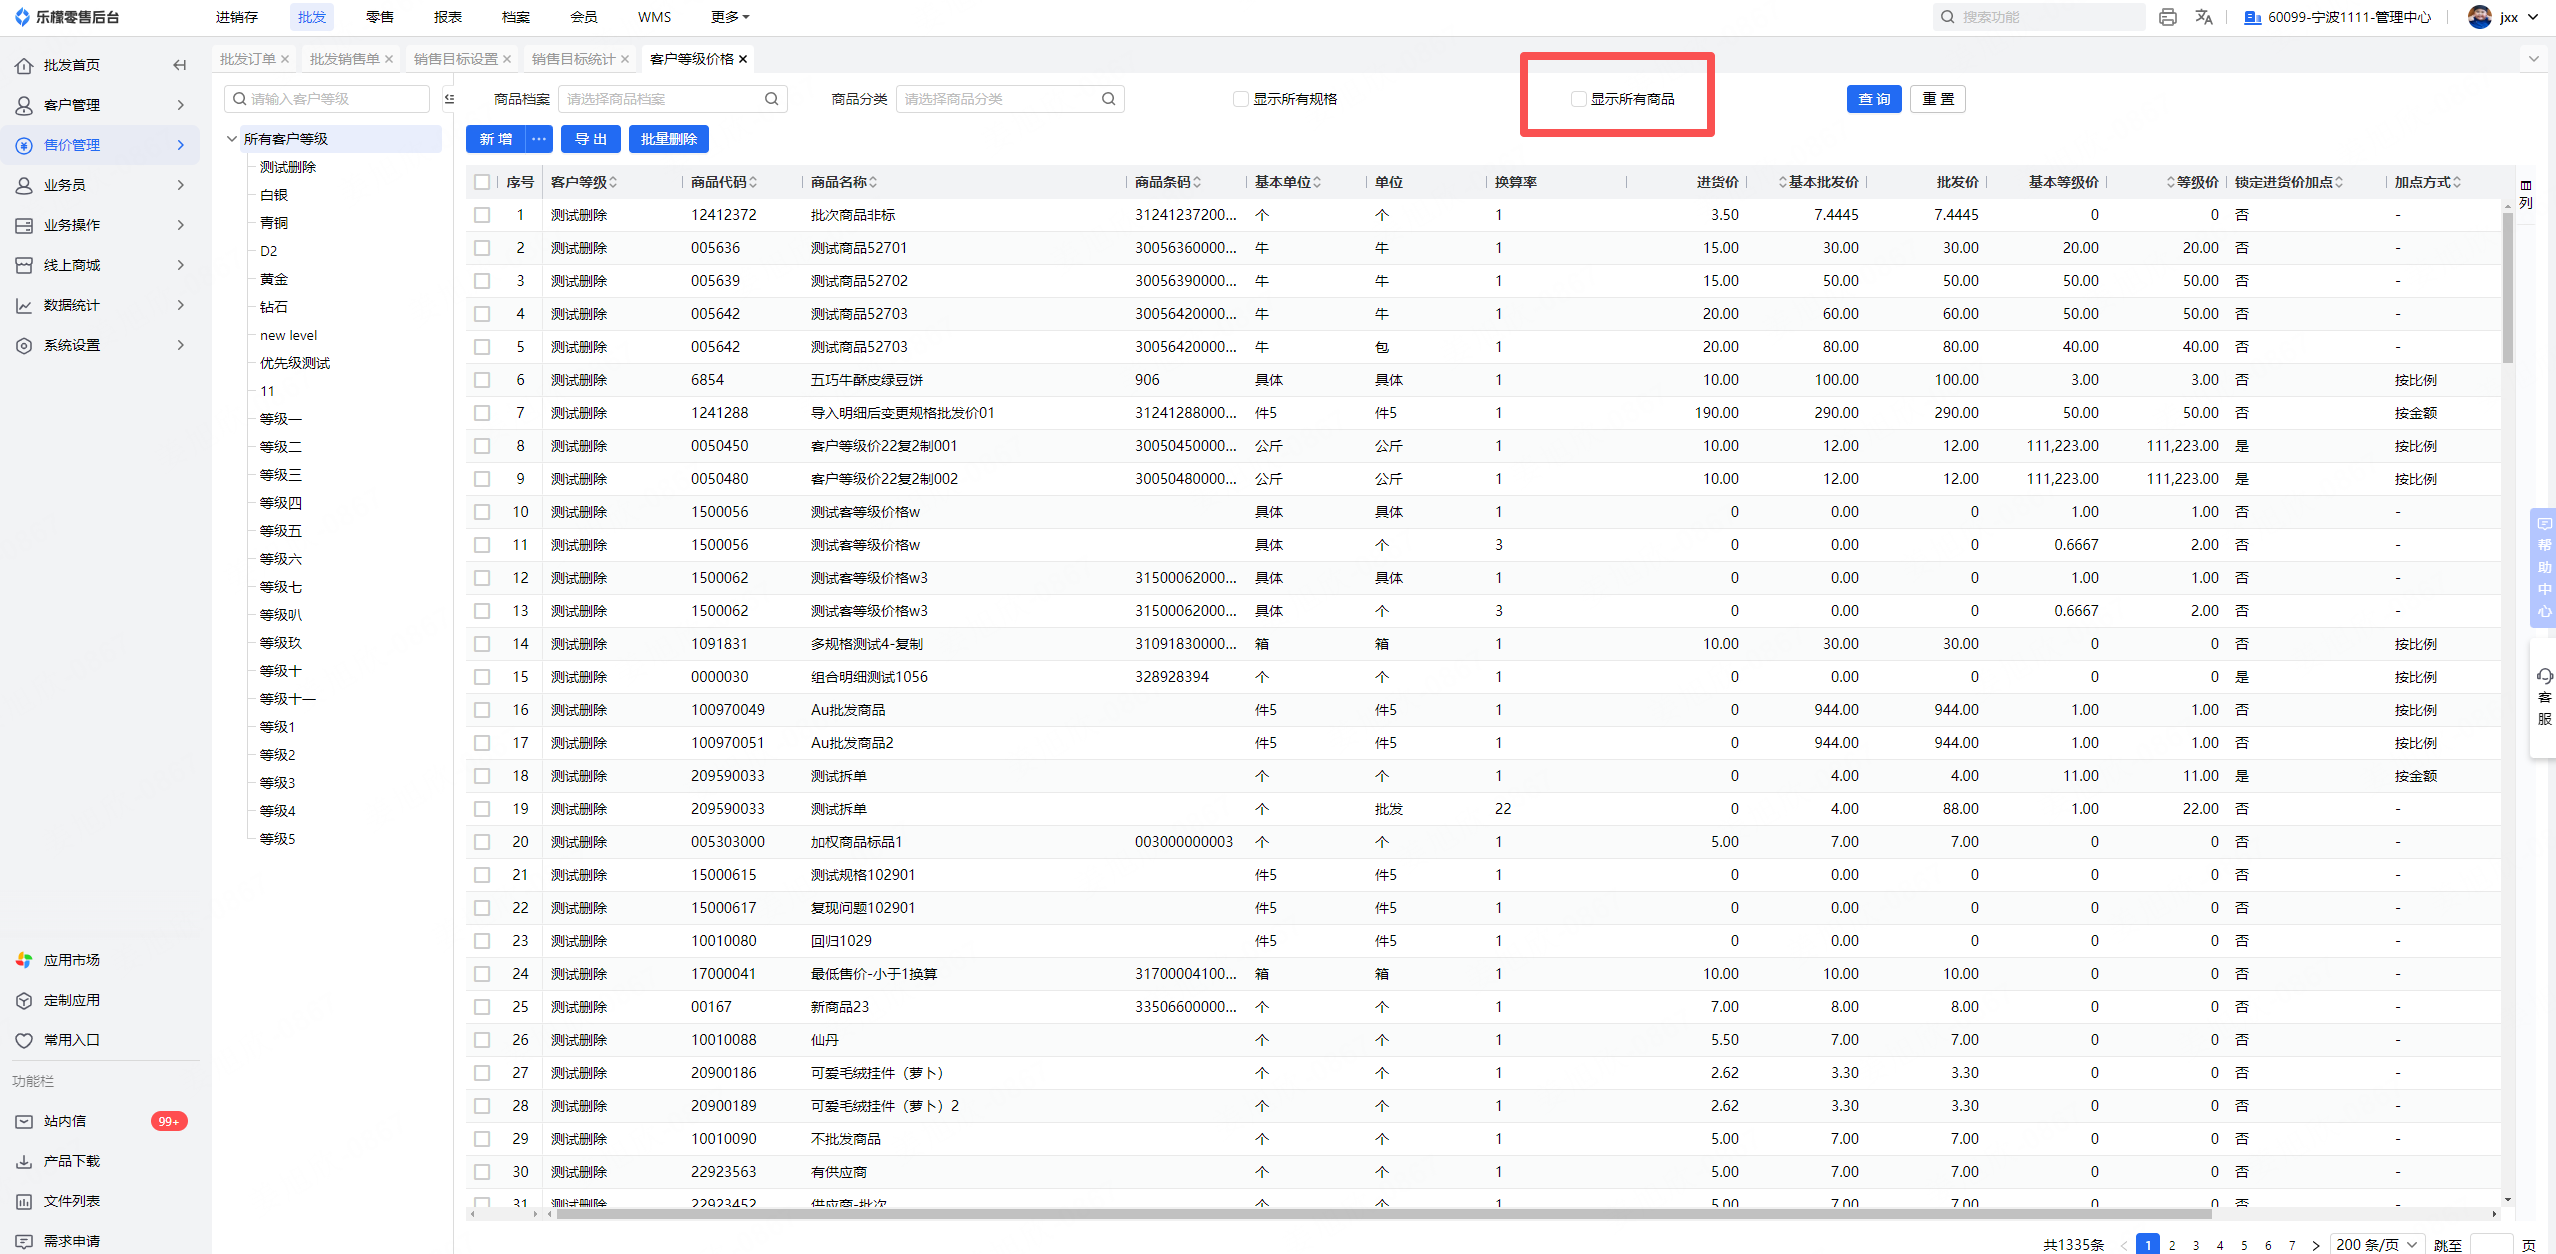This screenshot has width=2556, height=1254.
Task: Collapse the sidebar with arrow icon
Action: pos(180,65)
